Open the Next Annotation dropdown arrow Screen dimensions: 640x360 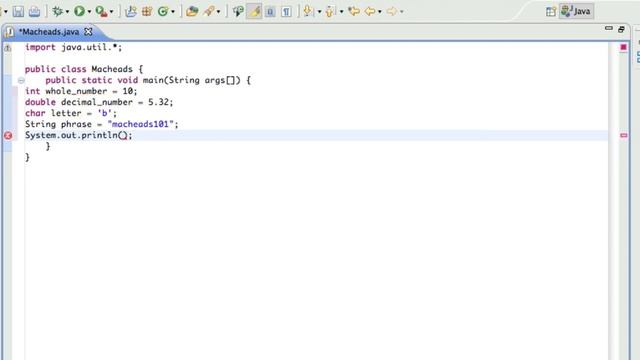click(x=319, y=12)
